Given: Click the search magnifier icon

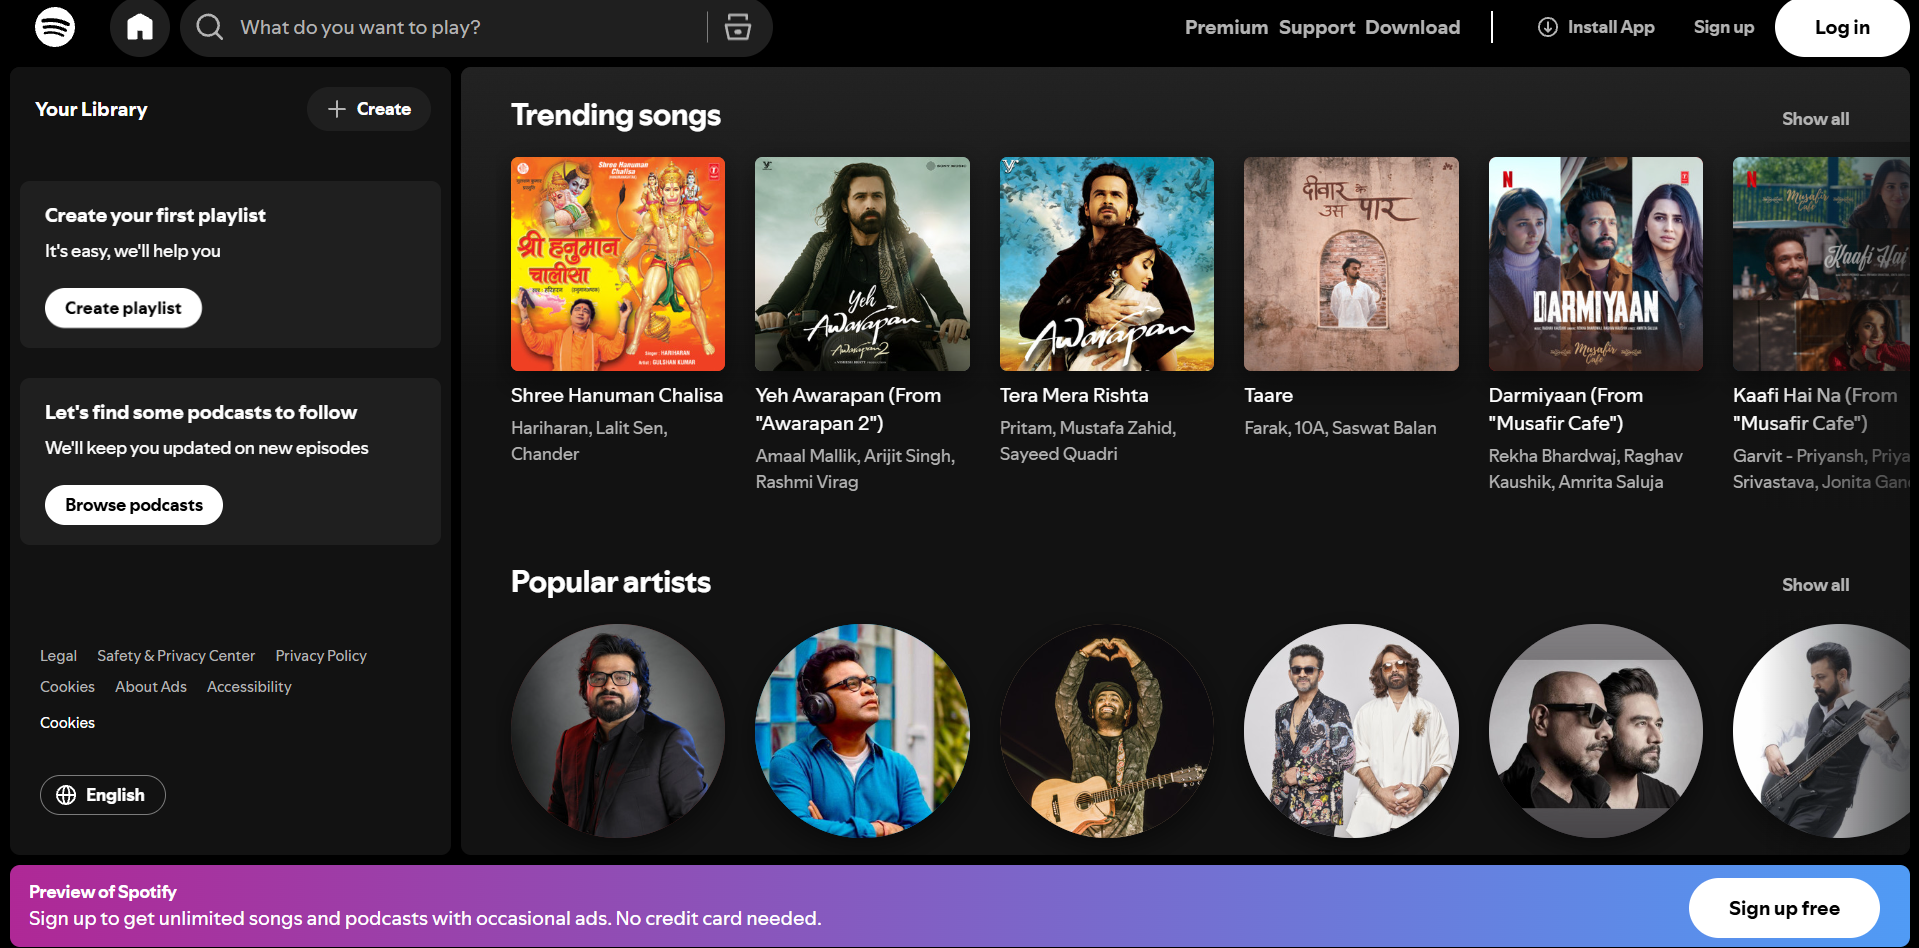Looking at the screenshot, I should pos(209,27).
